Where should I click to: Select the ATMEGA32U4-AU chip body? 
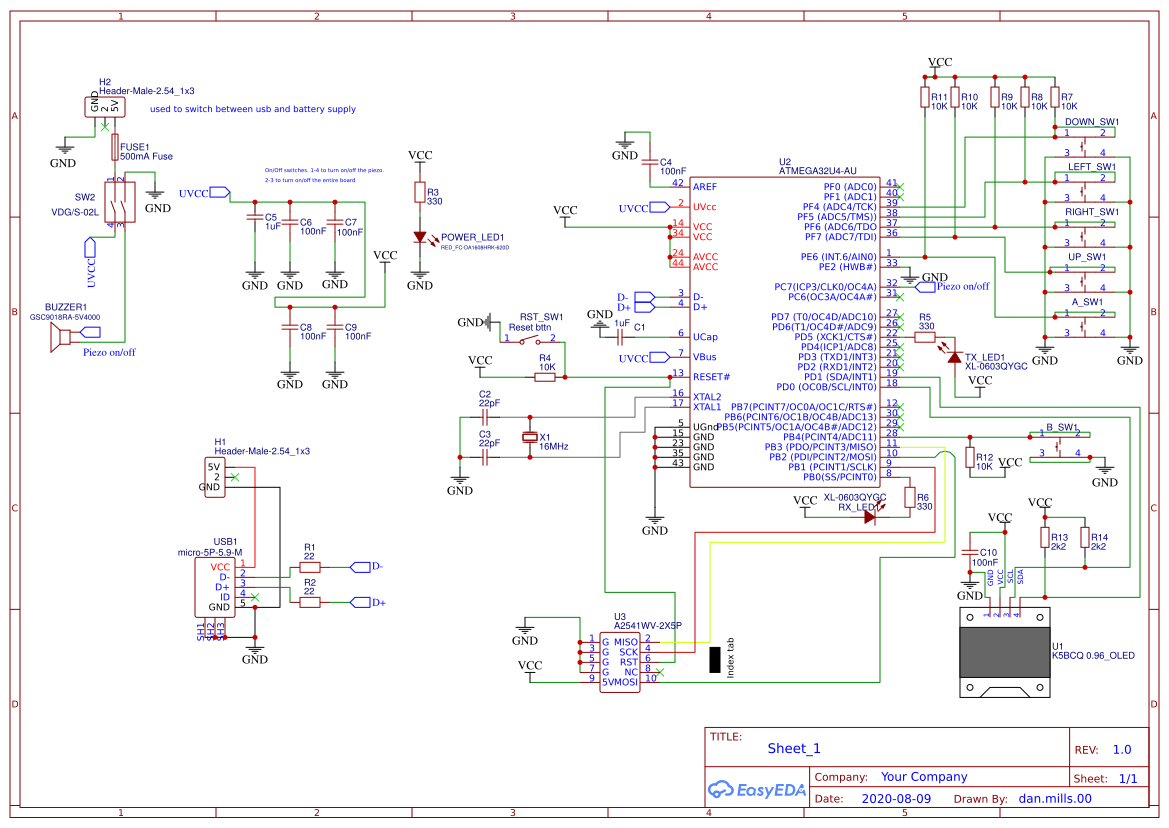pos(783,330)
